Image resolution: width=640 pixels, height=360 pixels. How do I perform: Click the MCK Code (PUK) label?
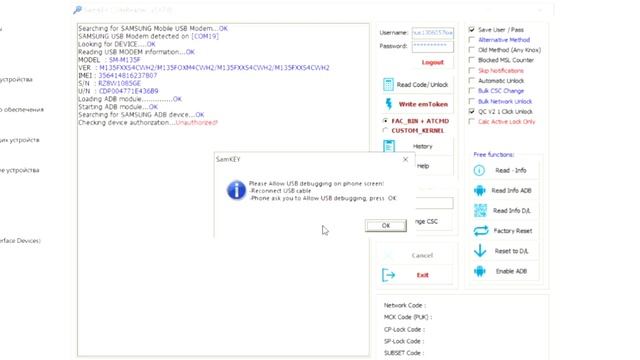pyautogui.click(x=407, y=317)
